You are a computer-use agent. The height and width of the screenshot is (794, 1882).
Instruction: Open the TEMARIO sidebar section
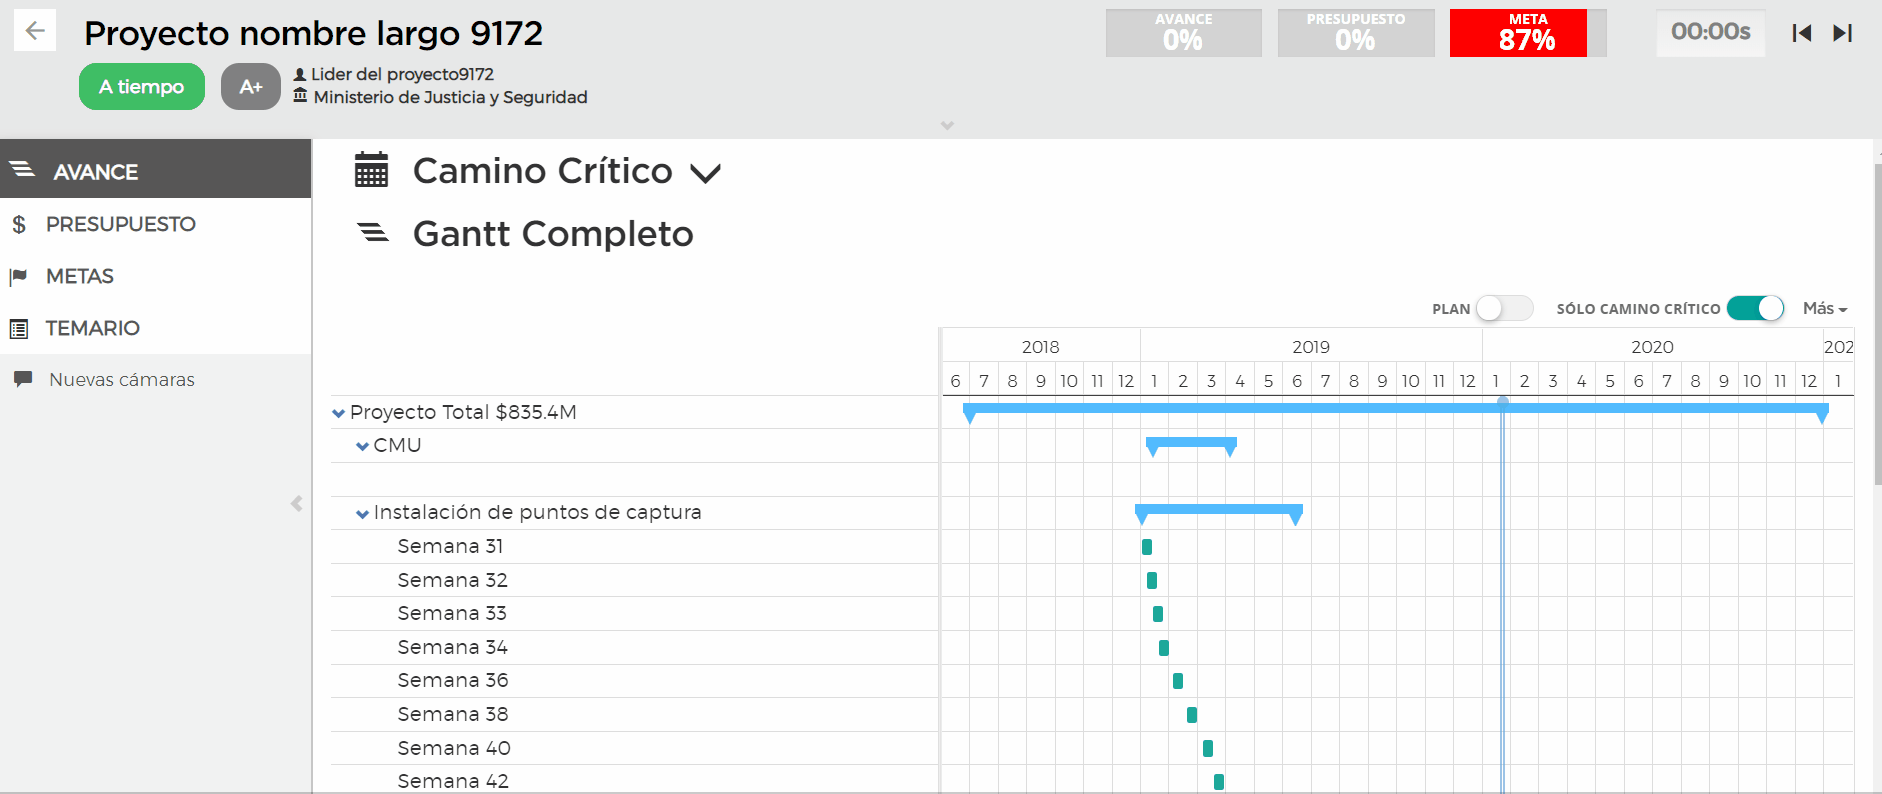[92, 328]
